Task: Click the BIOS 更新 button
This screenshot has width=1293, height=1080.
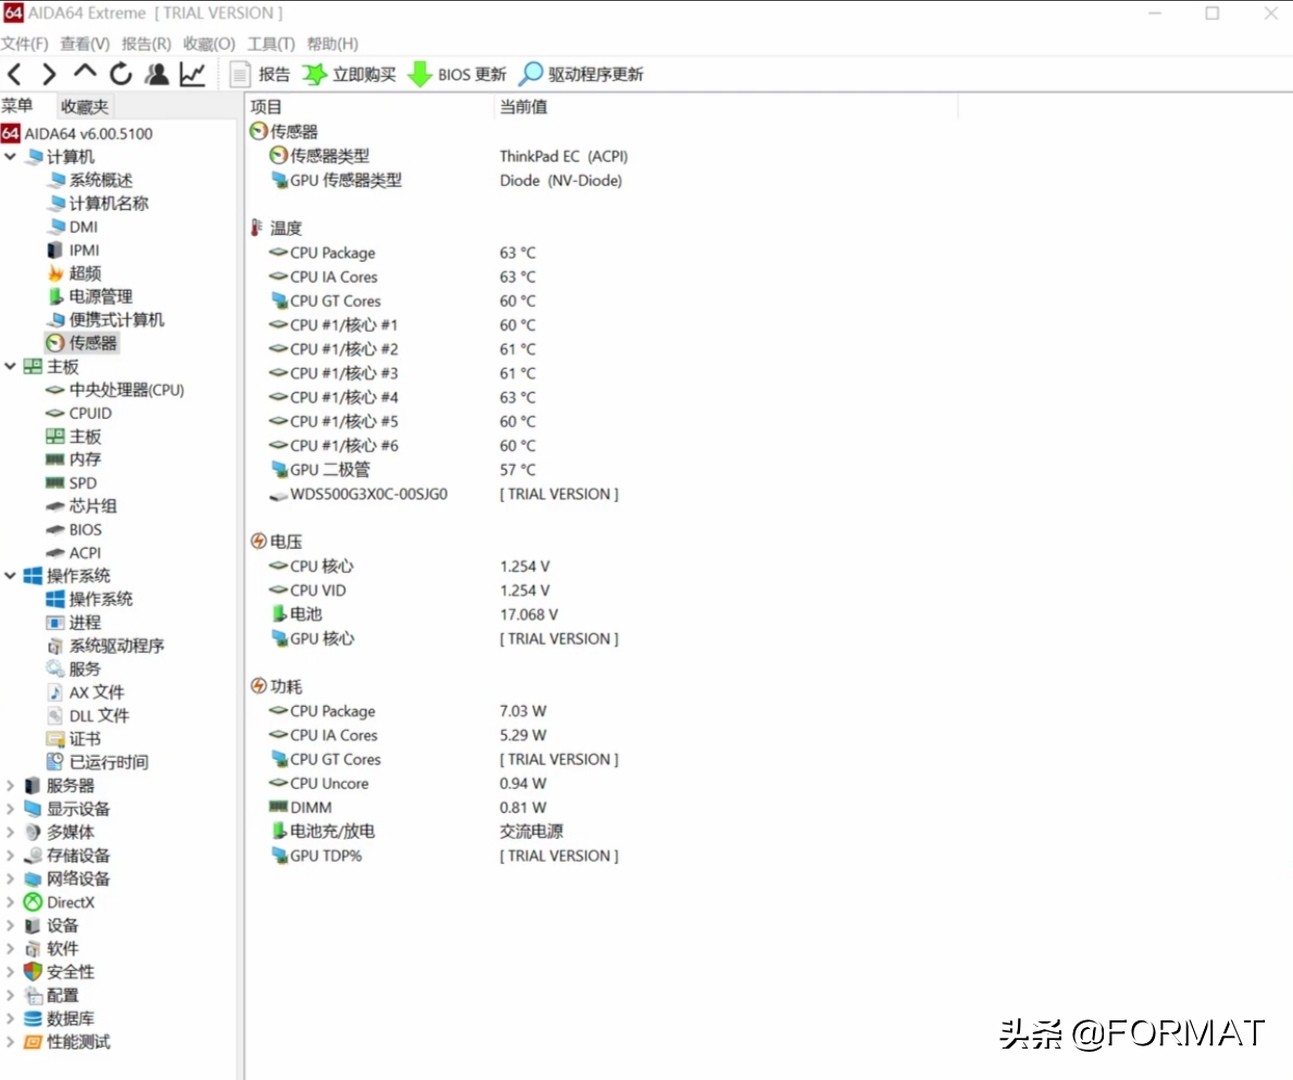Action: pyautogui.click(x=457, y=74)
